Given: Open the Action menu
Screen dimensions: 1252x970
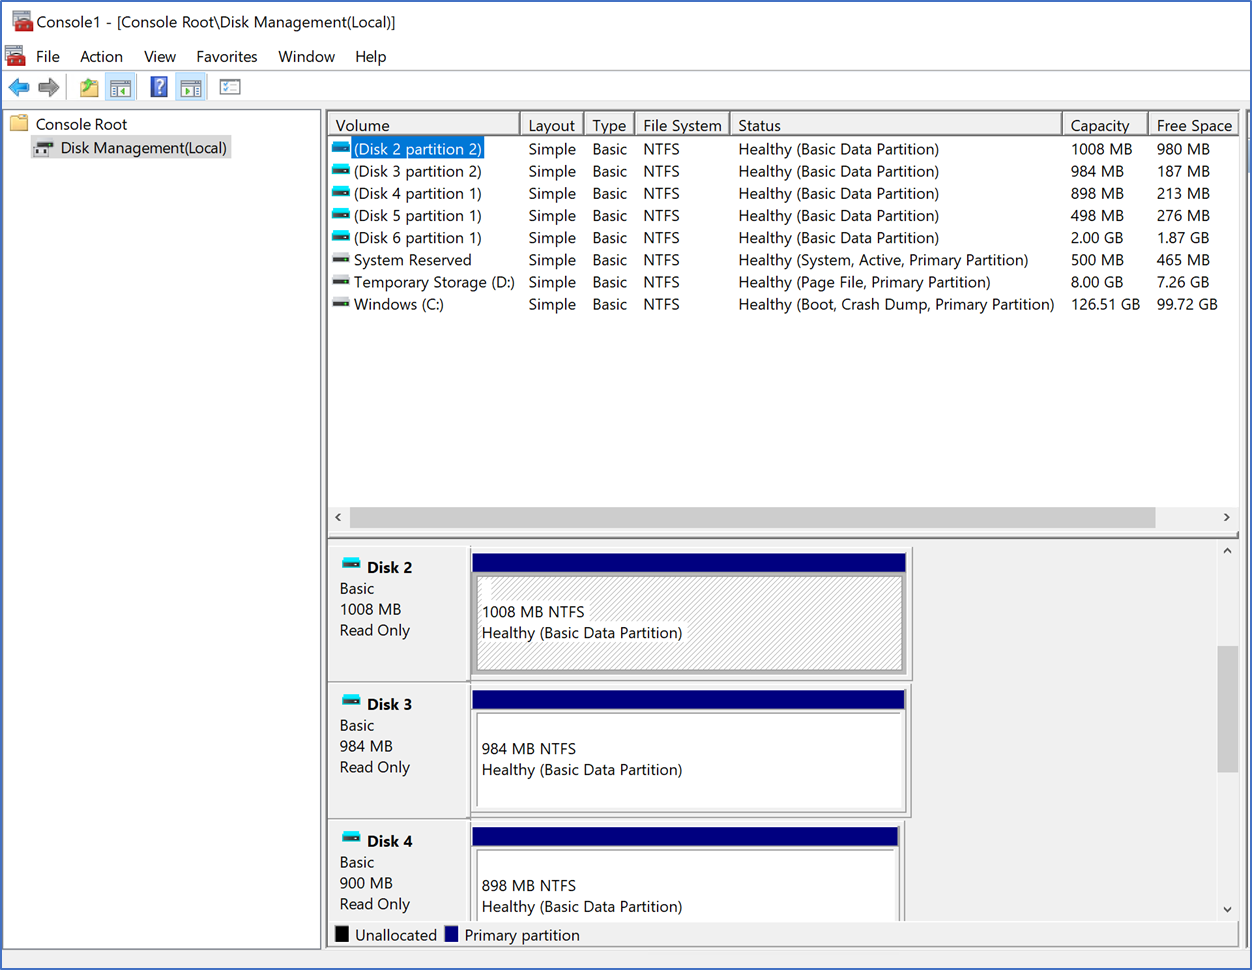Looking at the screenshot, I should [102, 57].
